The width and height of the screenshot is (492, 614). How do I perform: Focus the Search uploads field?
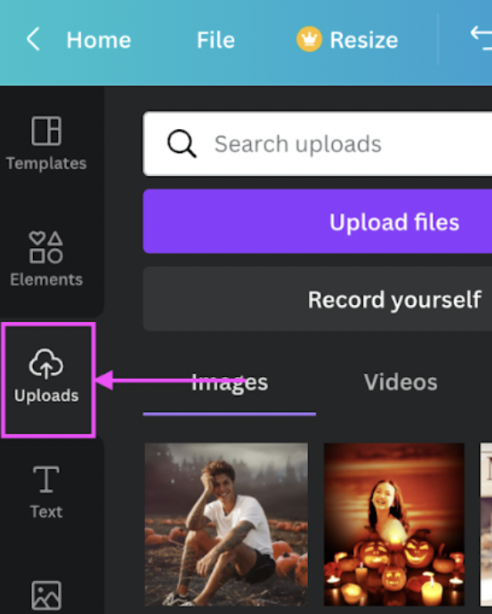pos(317,144)
